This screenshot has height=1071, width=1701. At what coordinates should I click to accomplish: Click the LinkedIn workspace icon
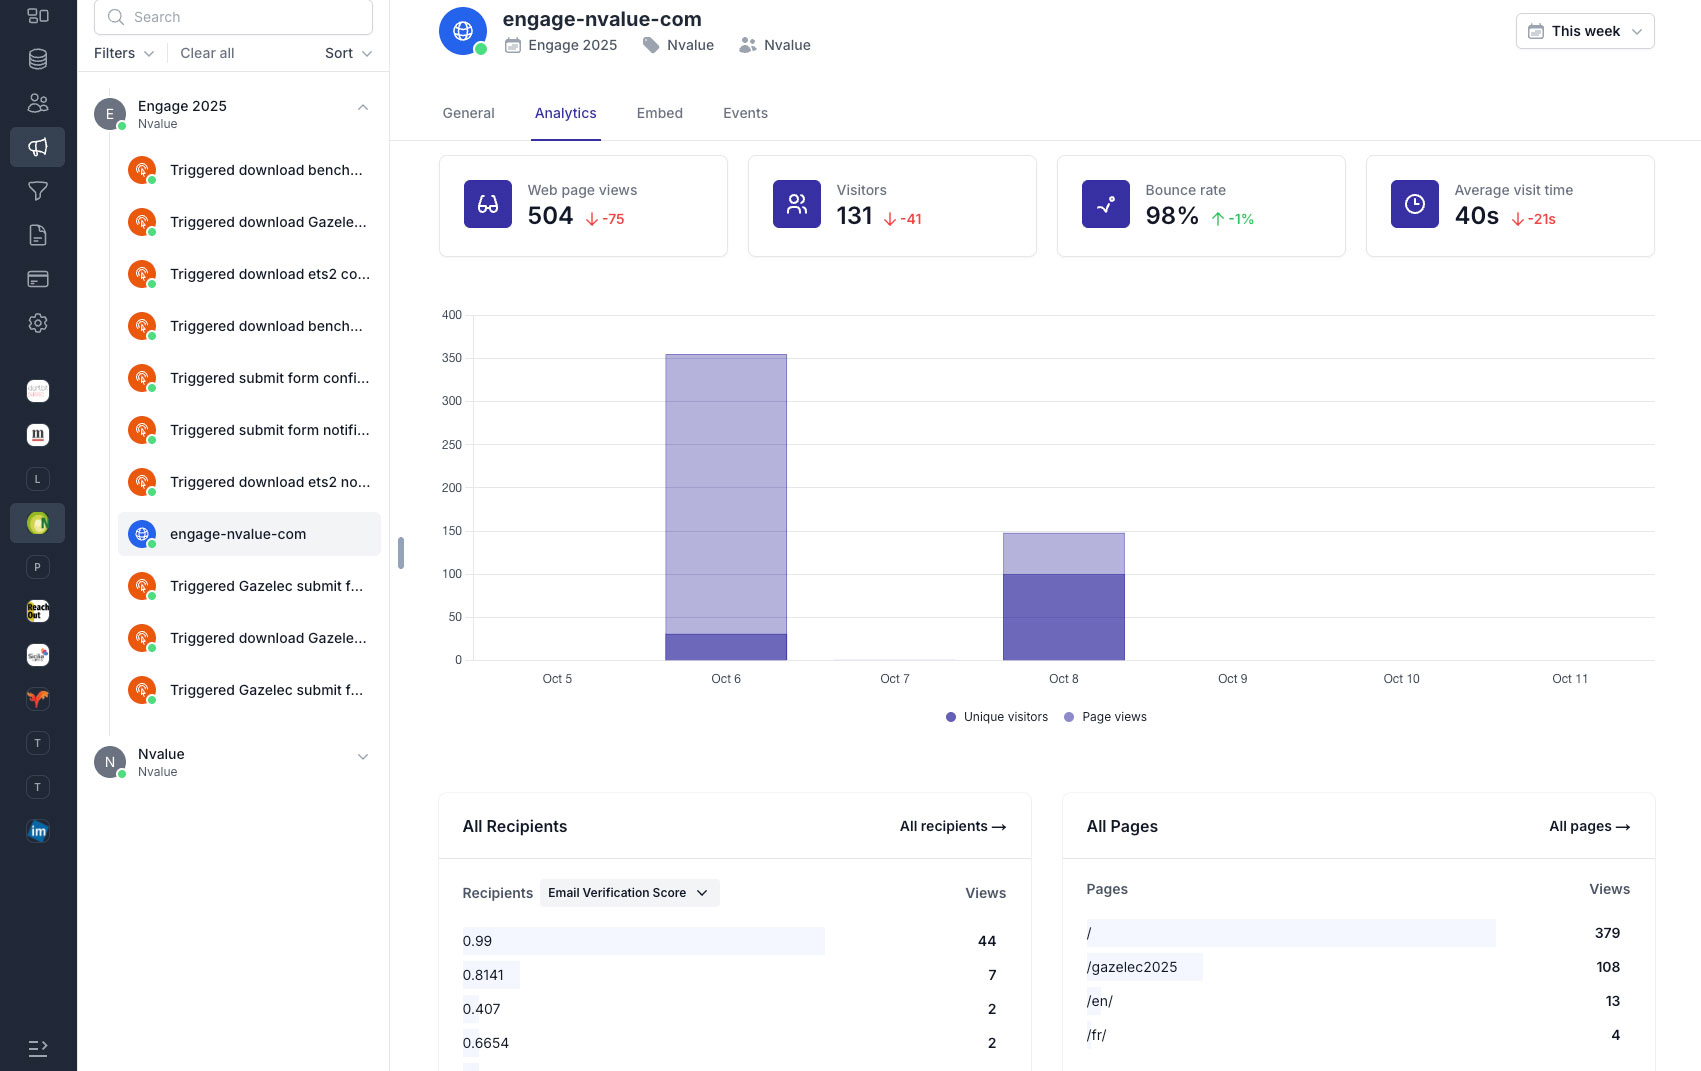(x=38, y=831)
